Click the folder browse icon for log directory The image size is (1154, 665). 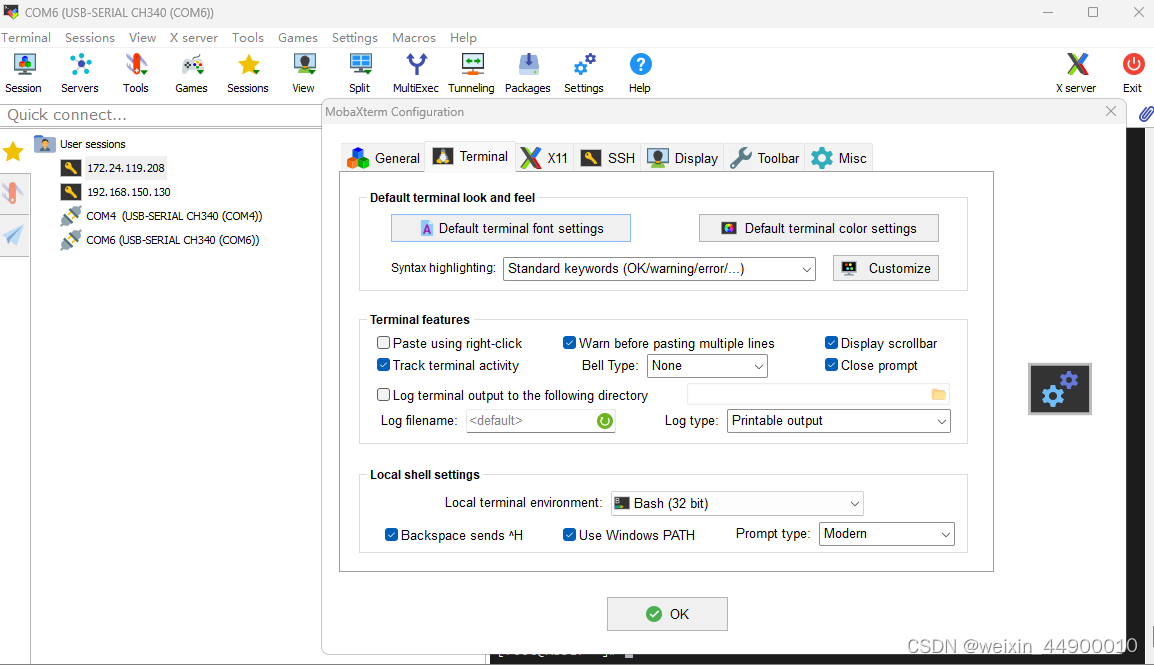click(938, 395)
